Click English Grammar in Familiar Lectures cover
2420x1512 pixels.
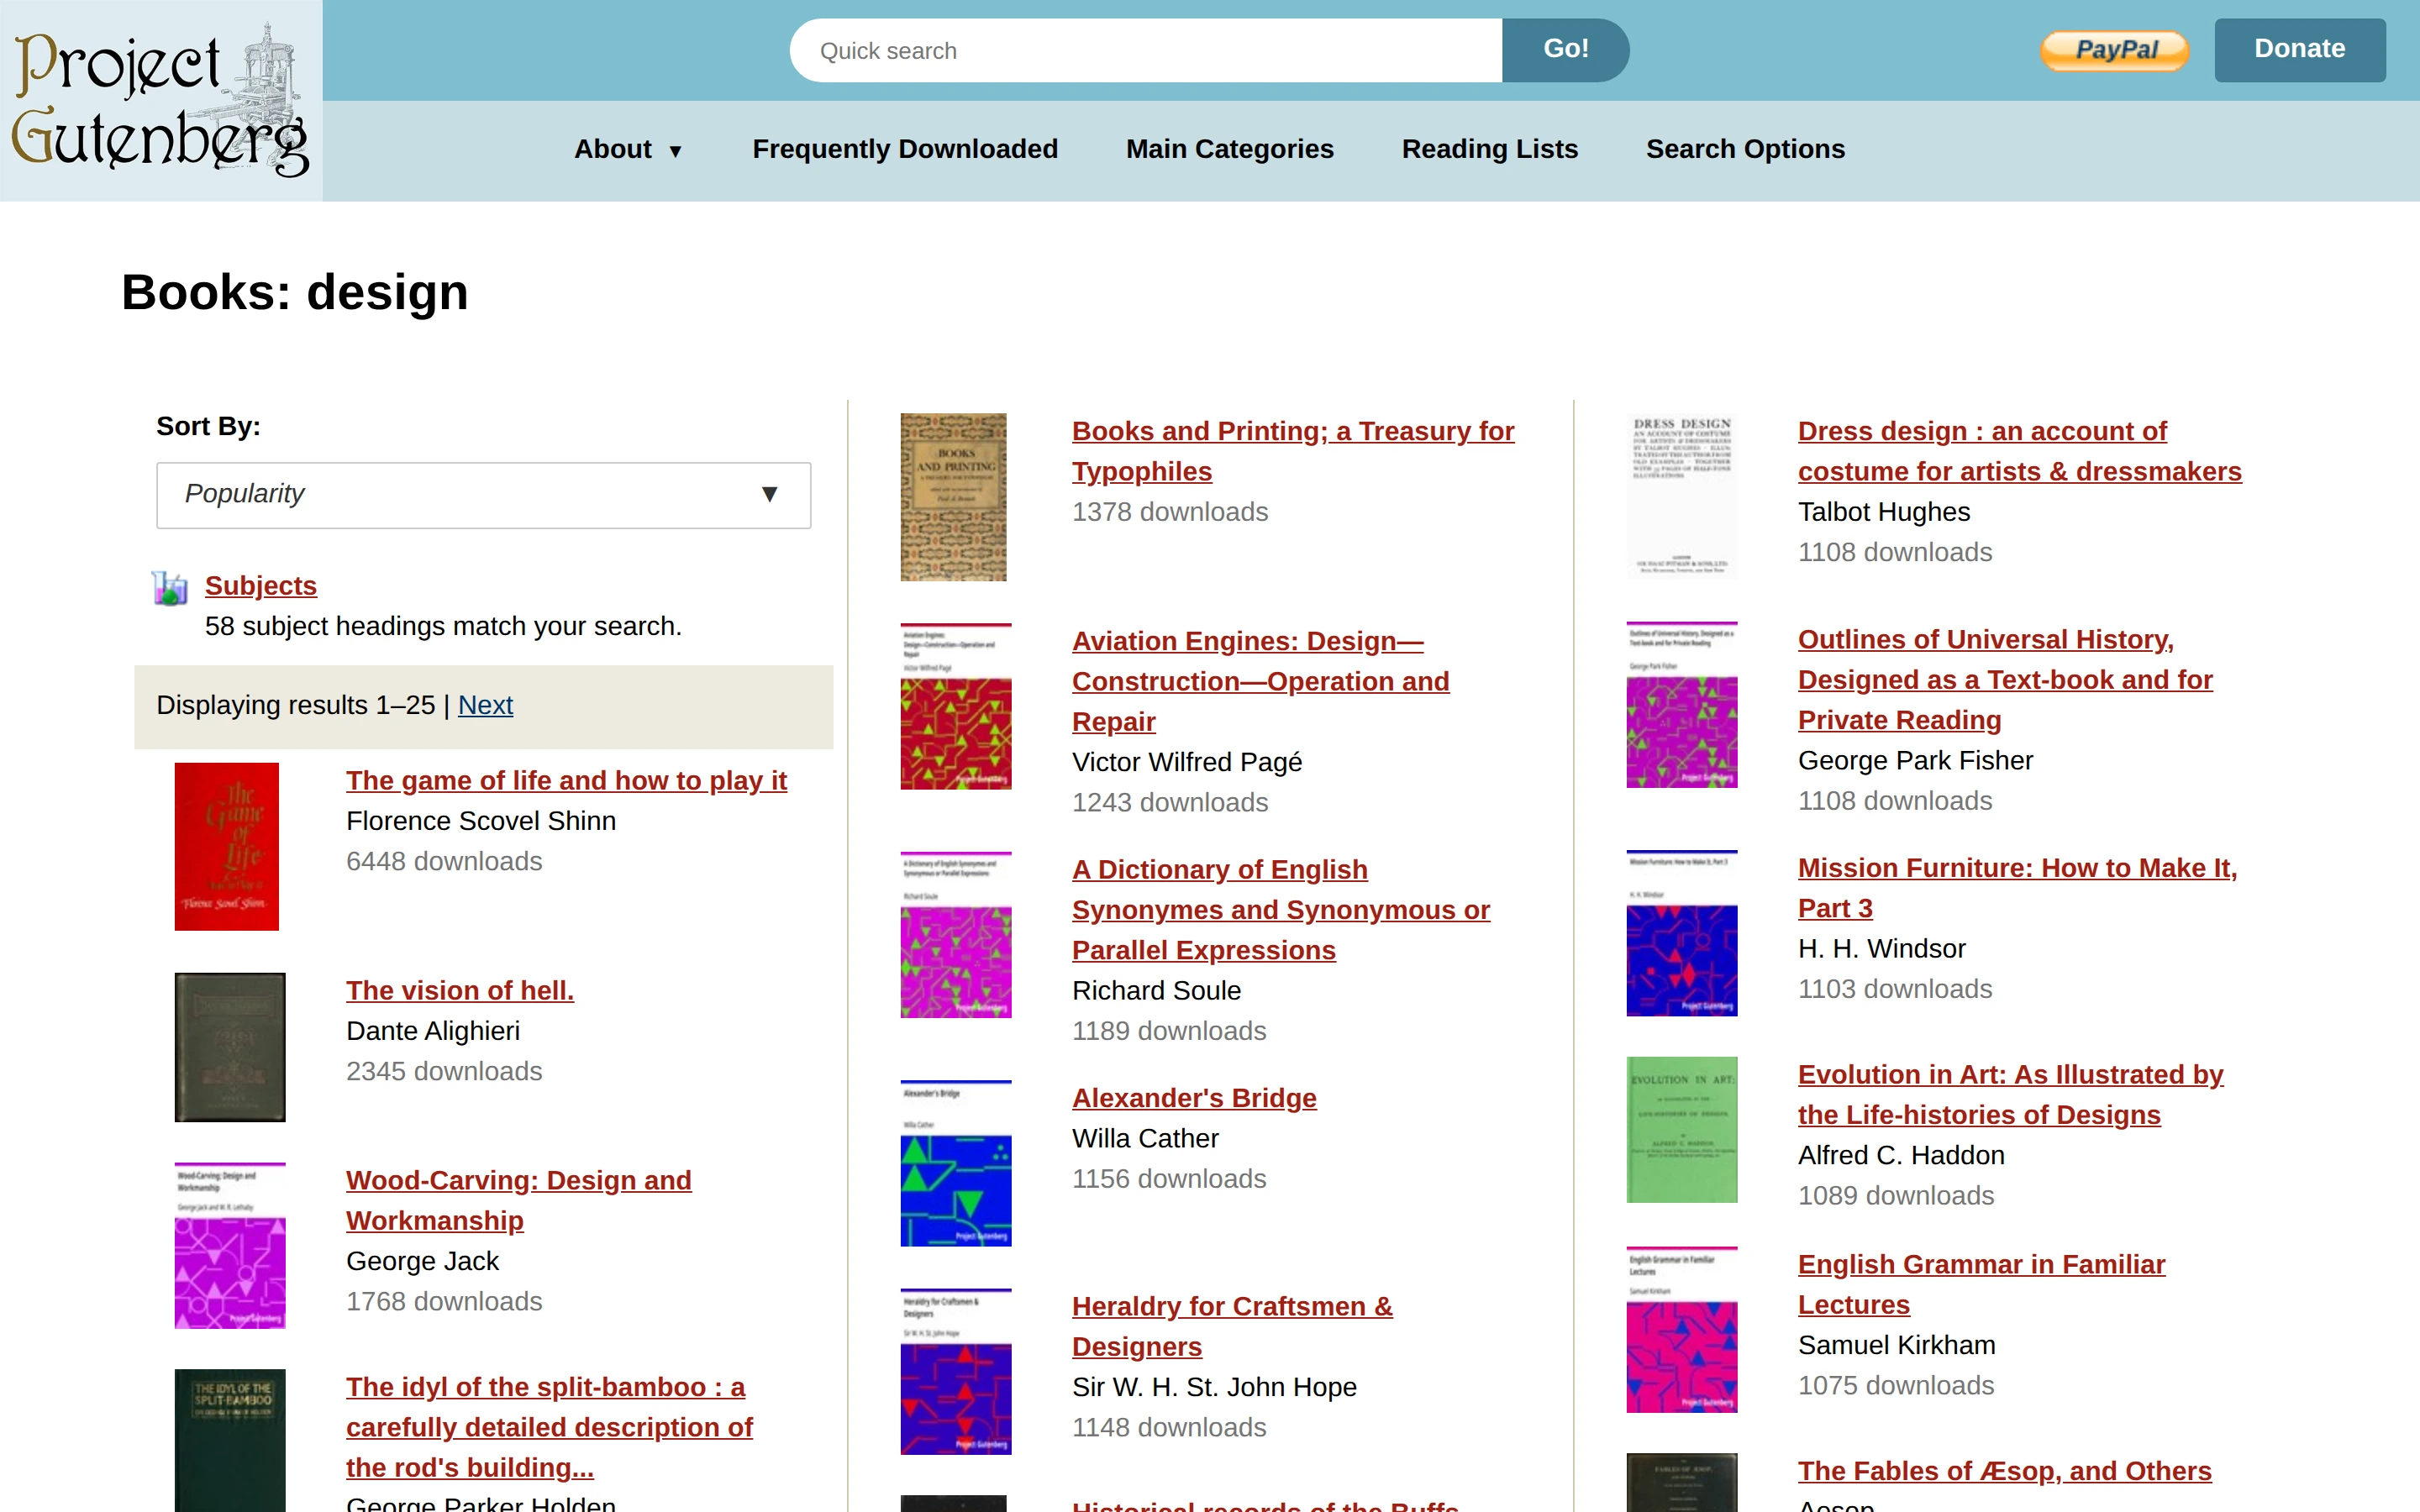click(x=1682, y=1329)
